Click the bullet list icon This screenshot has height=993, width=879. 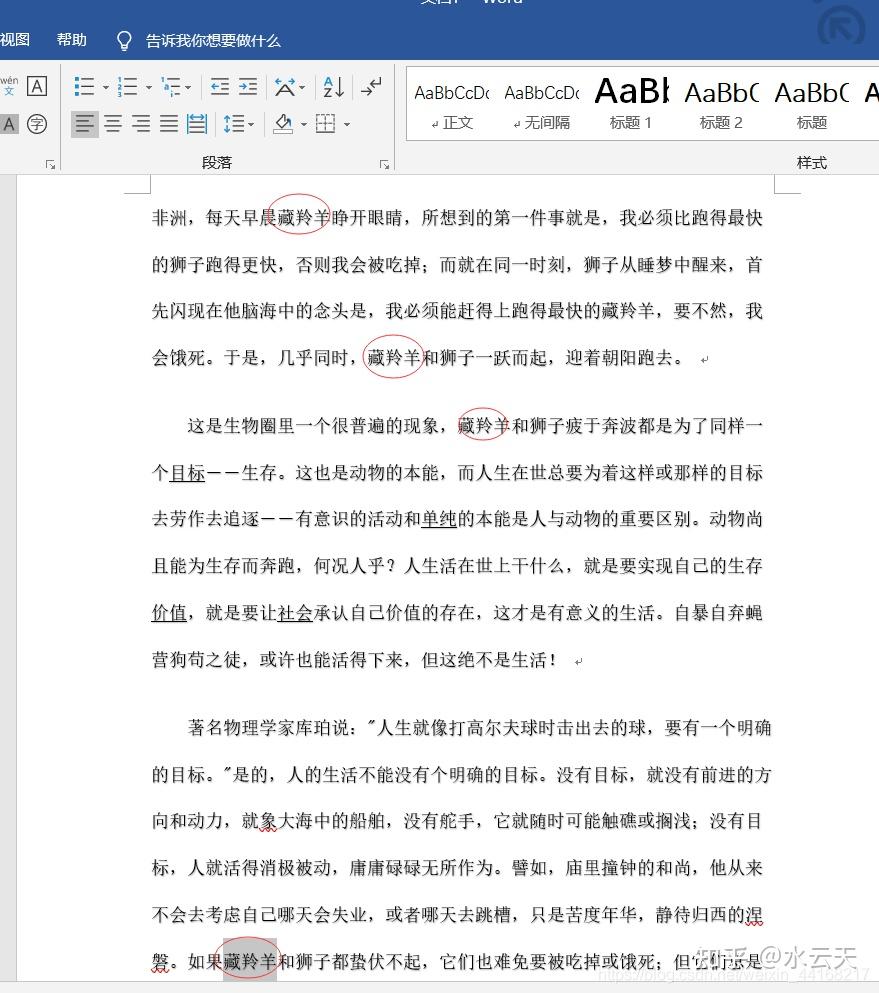click(x=84, y=87)
